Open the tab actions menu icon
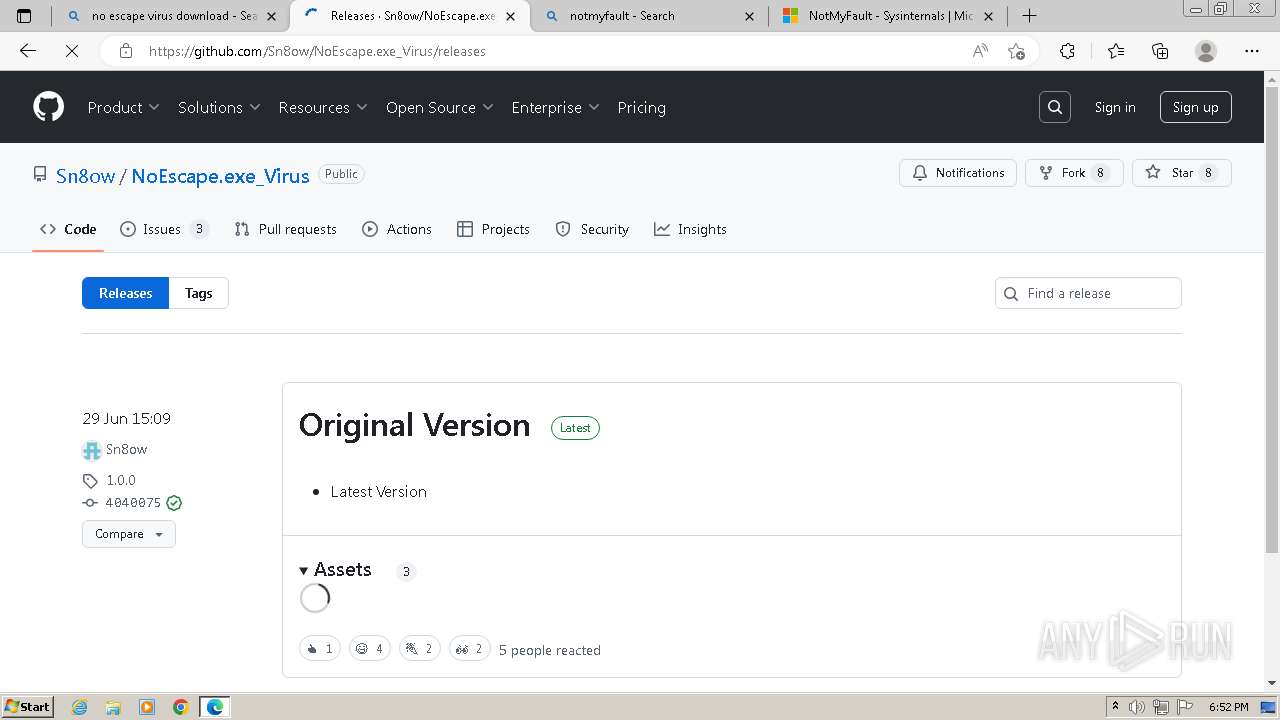Viewport: 1280px width, 720px height. [x=24, y=15]
